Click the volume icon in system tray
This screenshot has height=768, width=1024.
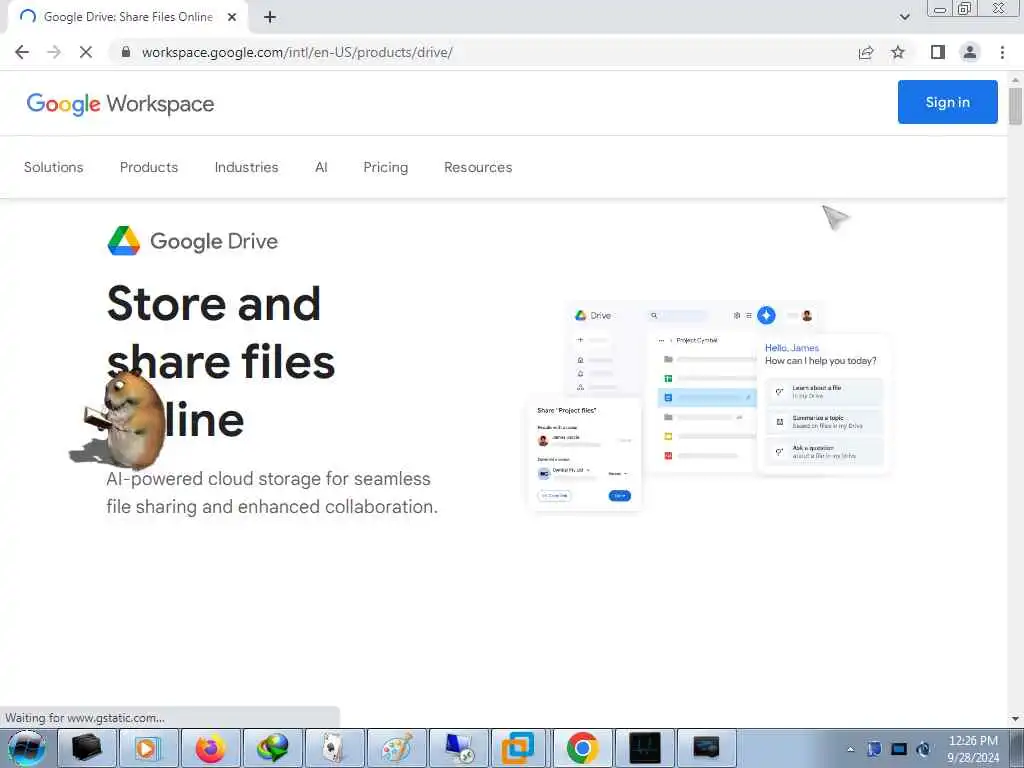pyautogui.click(x=923, y=749)
